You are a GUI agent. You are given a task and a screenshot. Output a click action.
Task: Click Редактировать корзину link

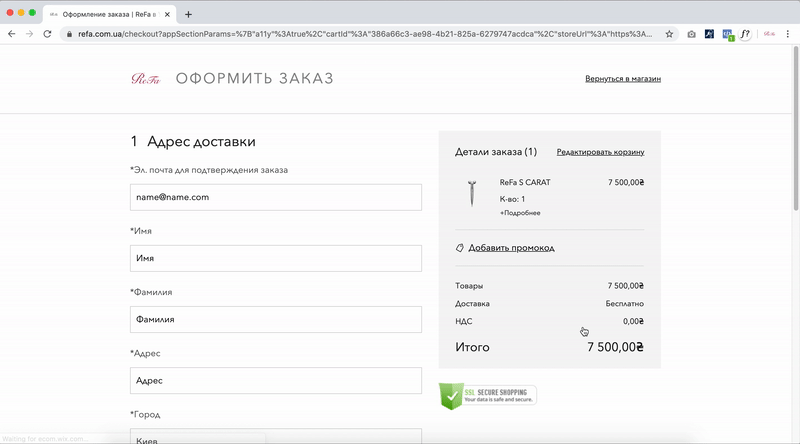[x=600, y=152]
